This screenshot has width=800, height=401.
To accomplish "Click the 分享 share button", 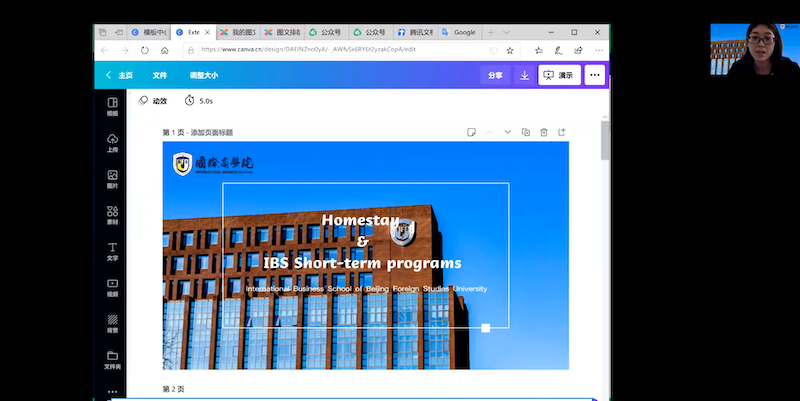I will pos(495,75).
